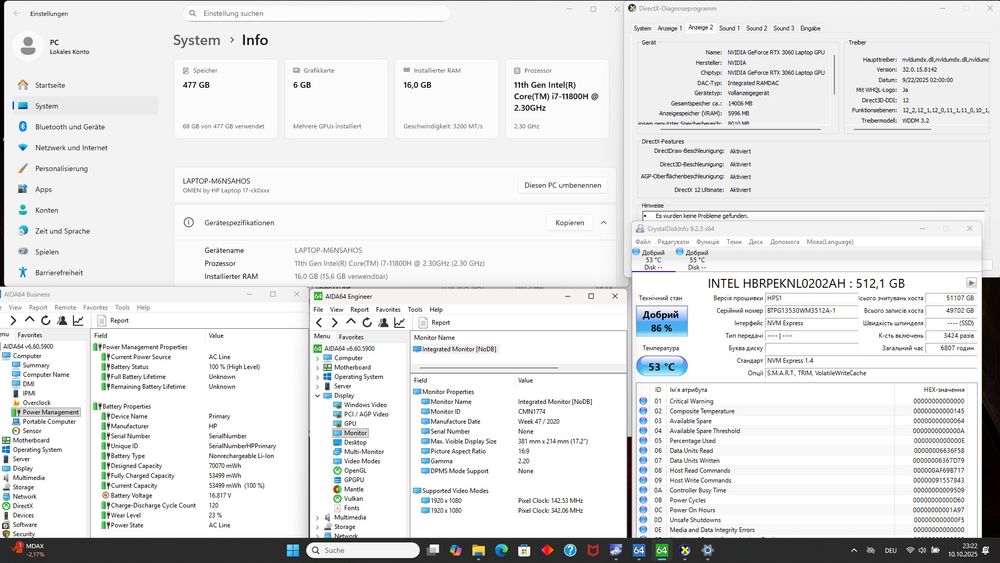Go back with the Einstellungen arrow
This screenshot has width=1000, height=563.
17,13
